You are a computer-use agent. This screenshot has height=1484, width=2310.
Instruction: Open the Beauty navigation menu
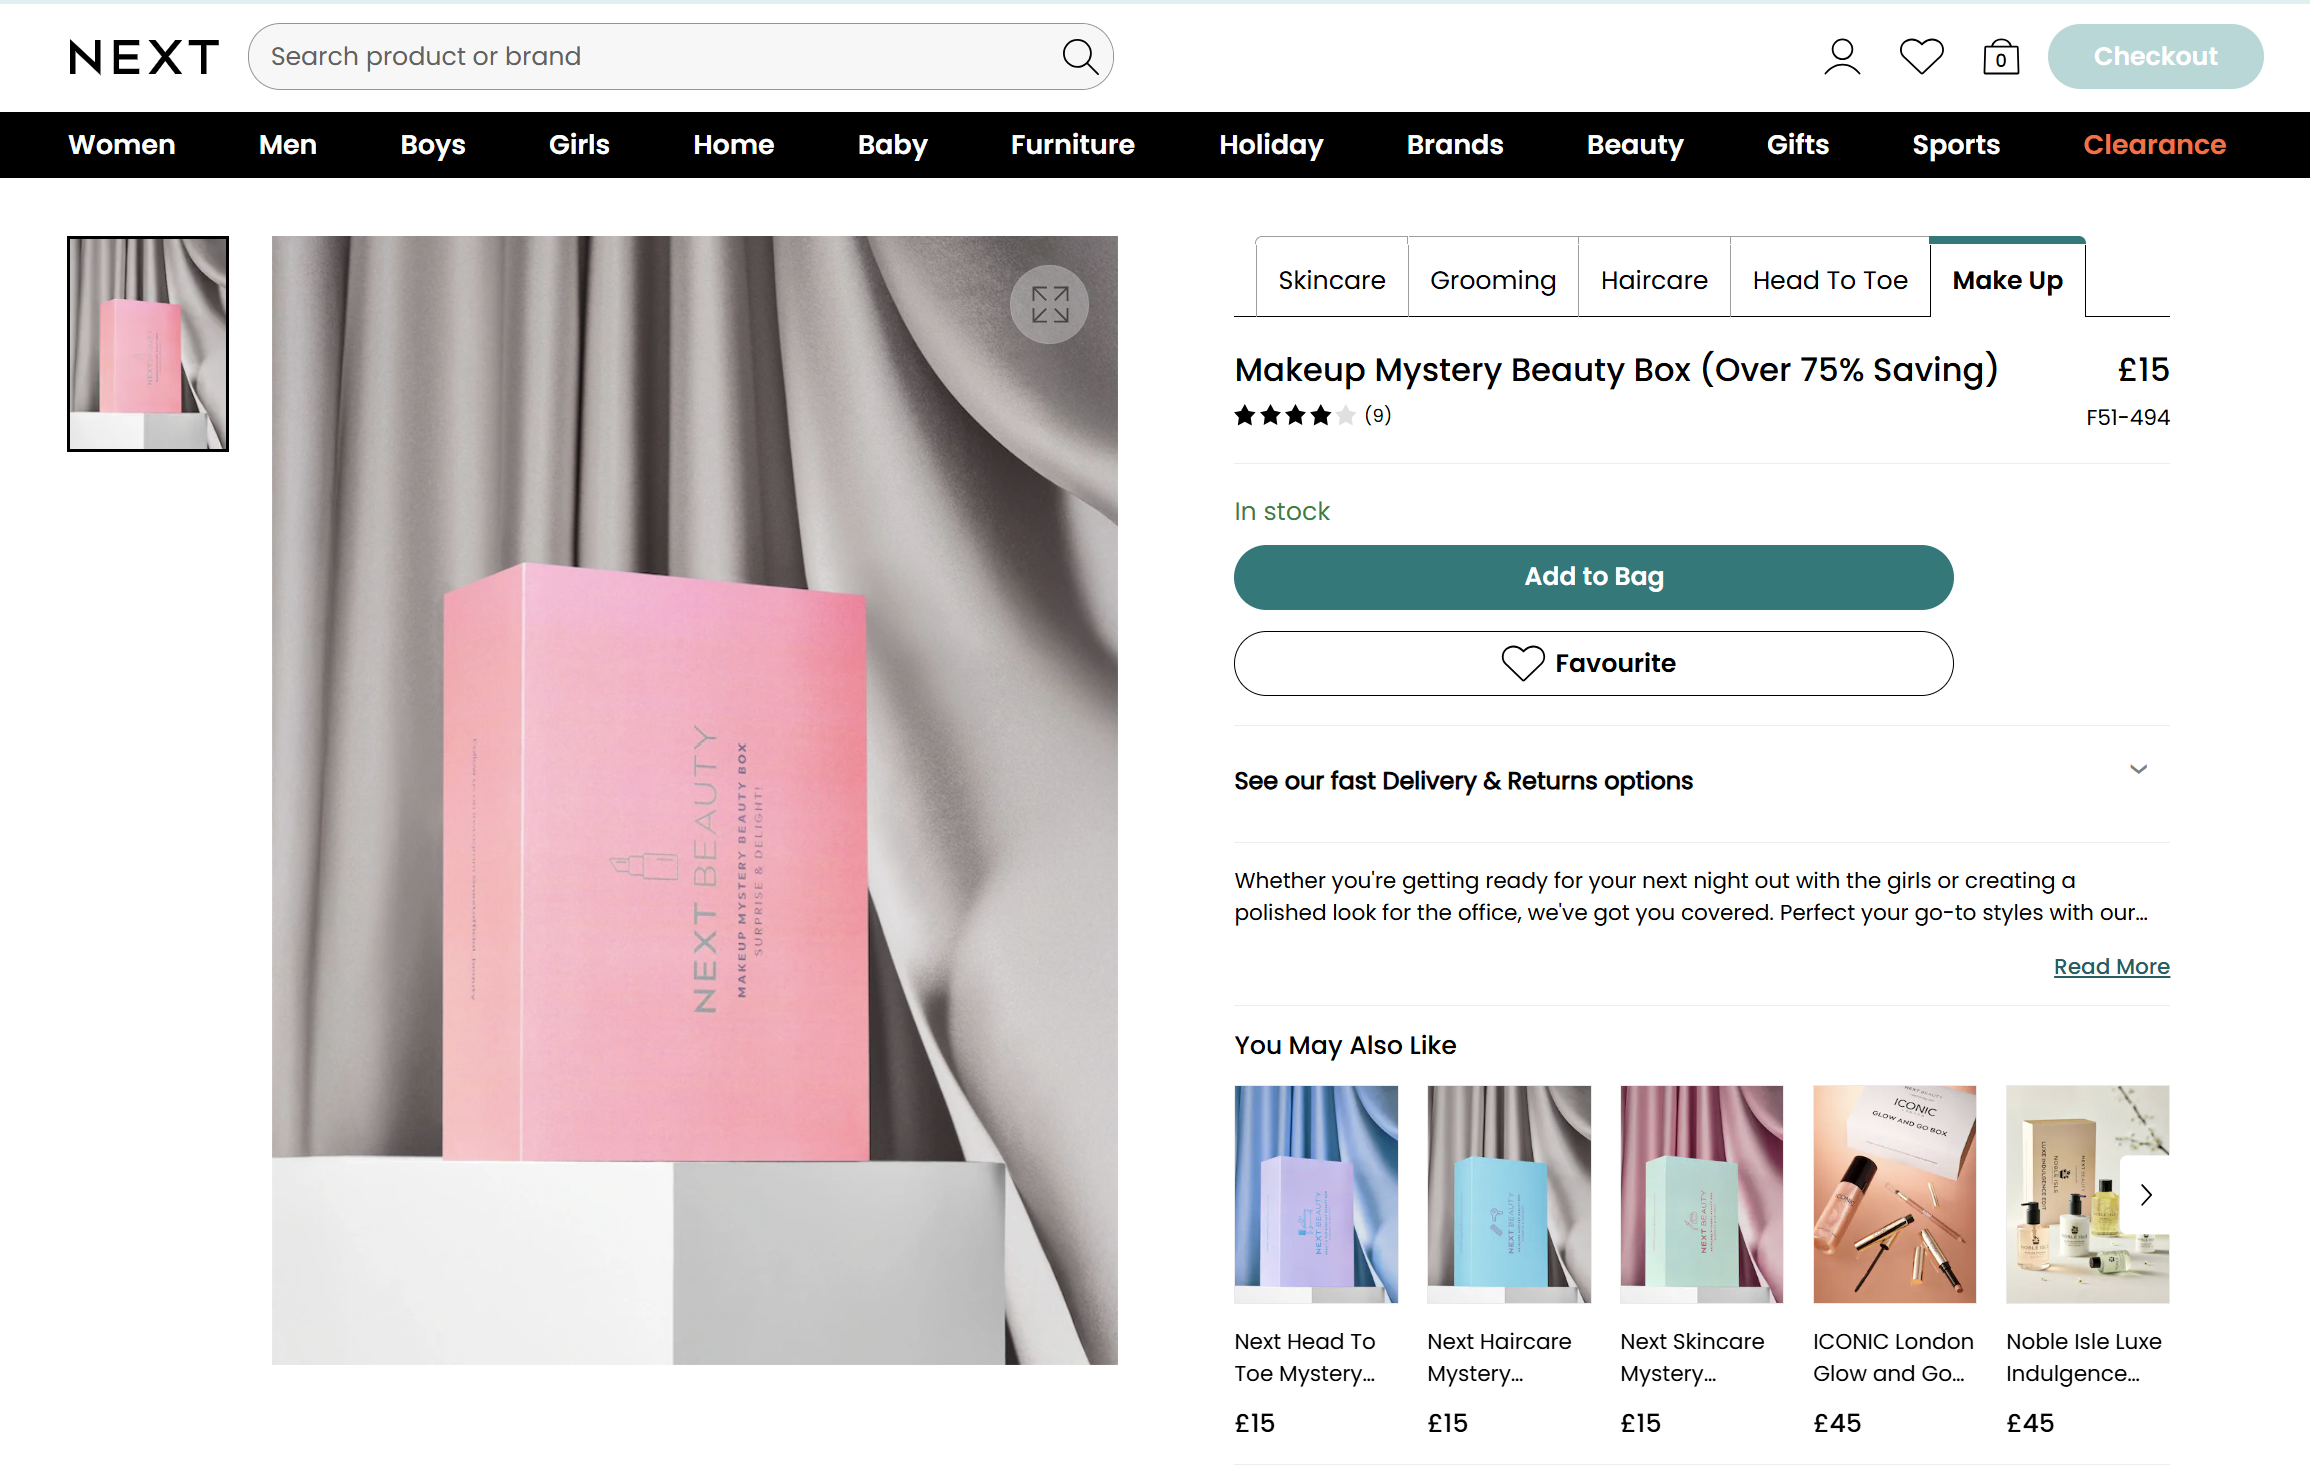click(x=1635, y=145)
